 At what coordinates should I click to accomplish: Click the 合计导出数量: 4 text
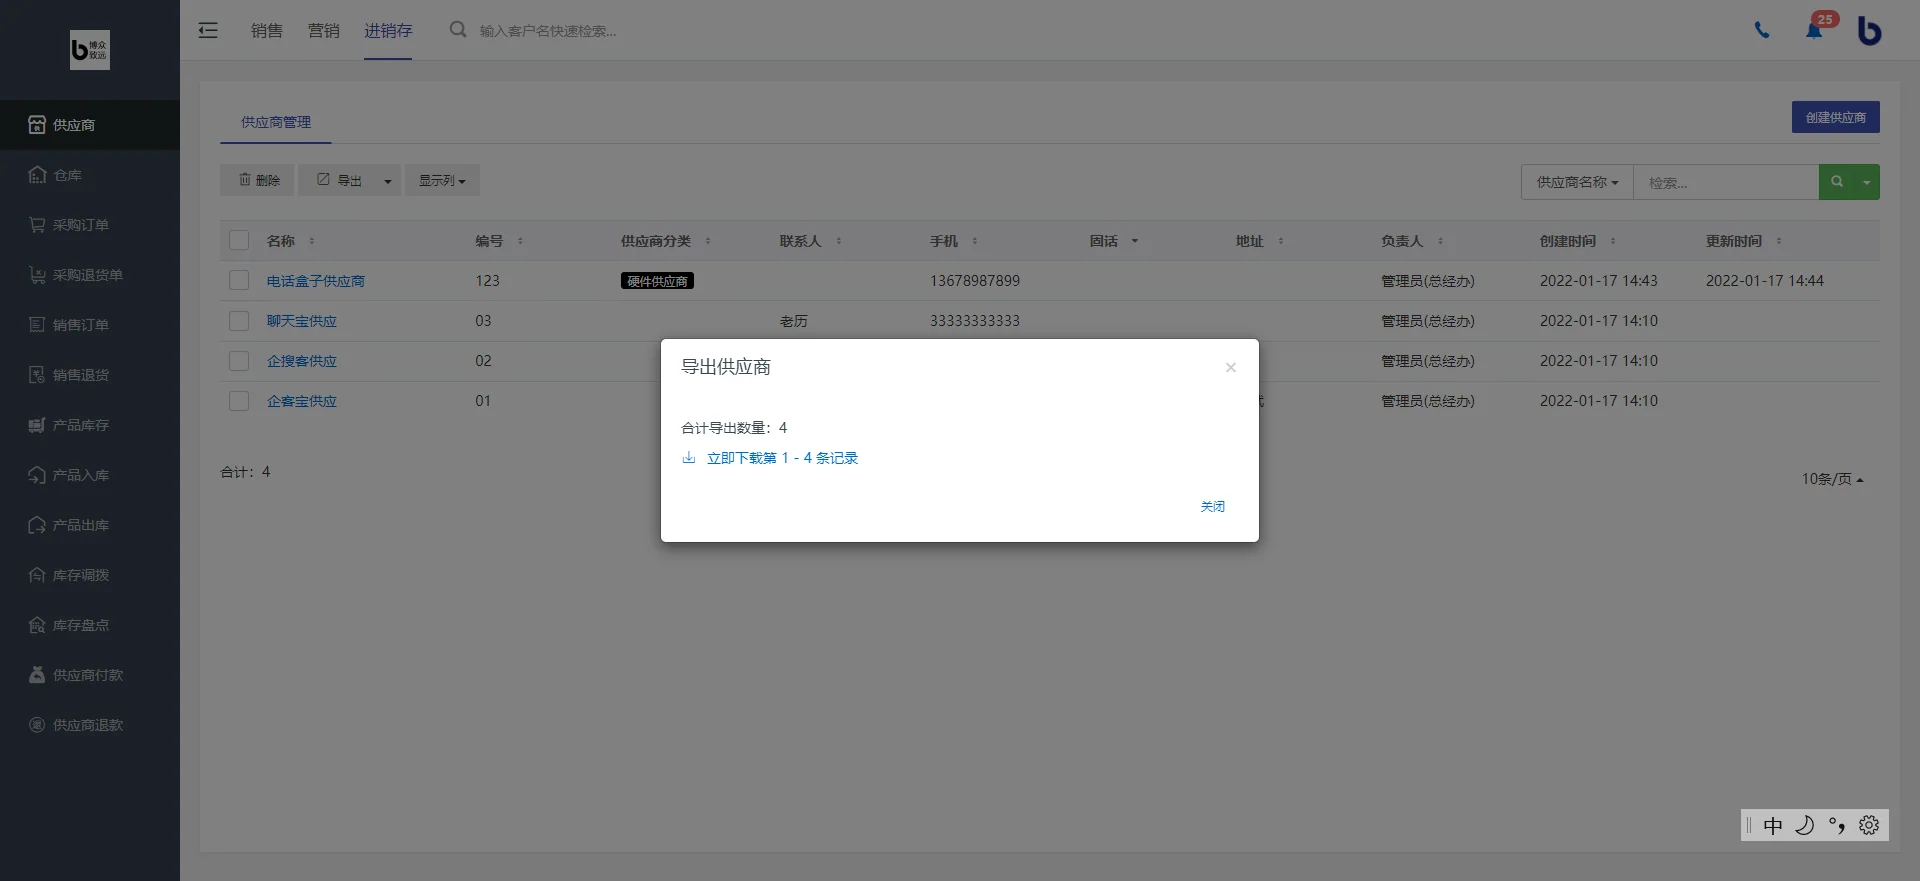tap(734, 428)
